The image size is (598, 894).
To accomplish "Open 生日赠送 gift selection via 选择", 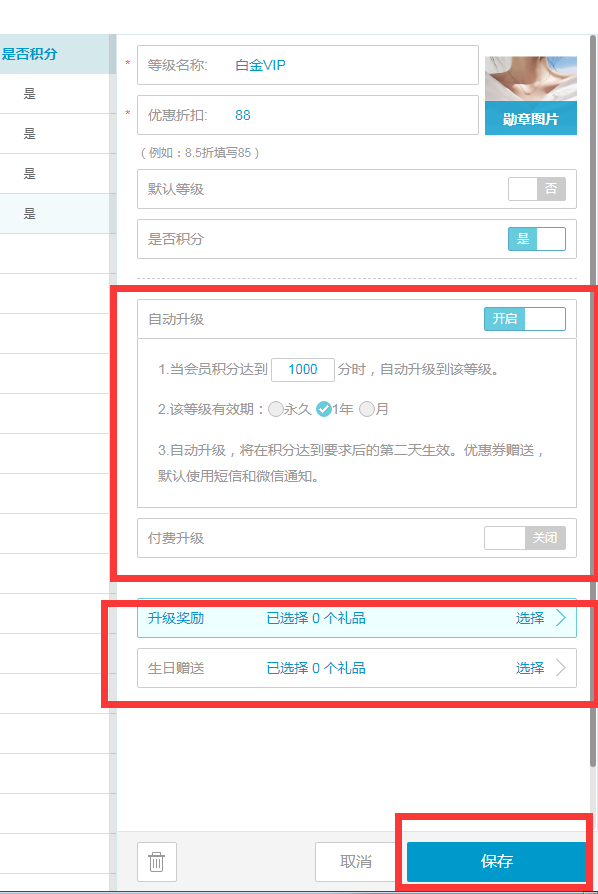I will pyautogui.click(x=530, y=668).
